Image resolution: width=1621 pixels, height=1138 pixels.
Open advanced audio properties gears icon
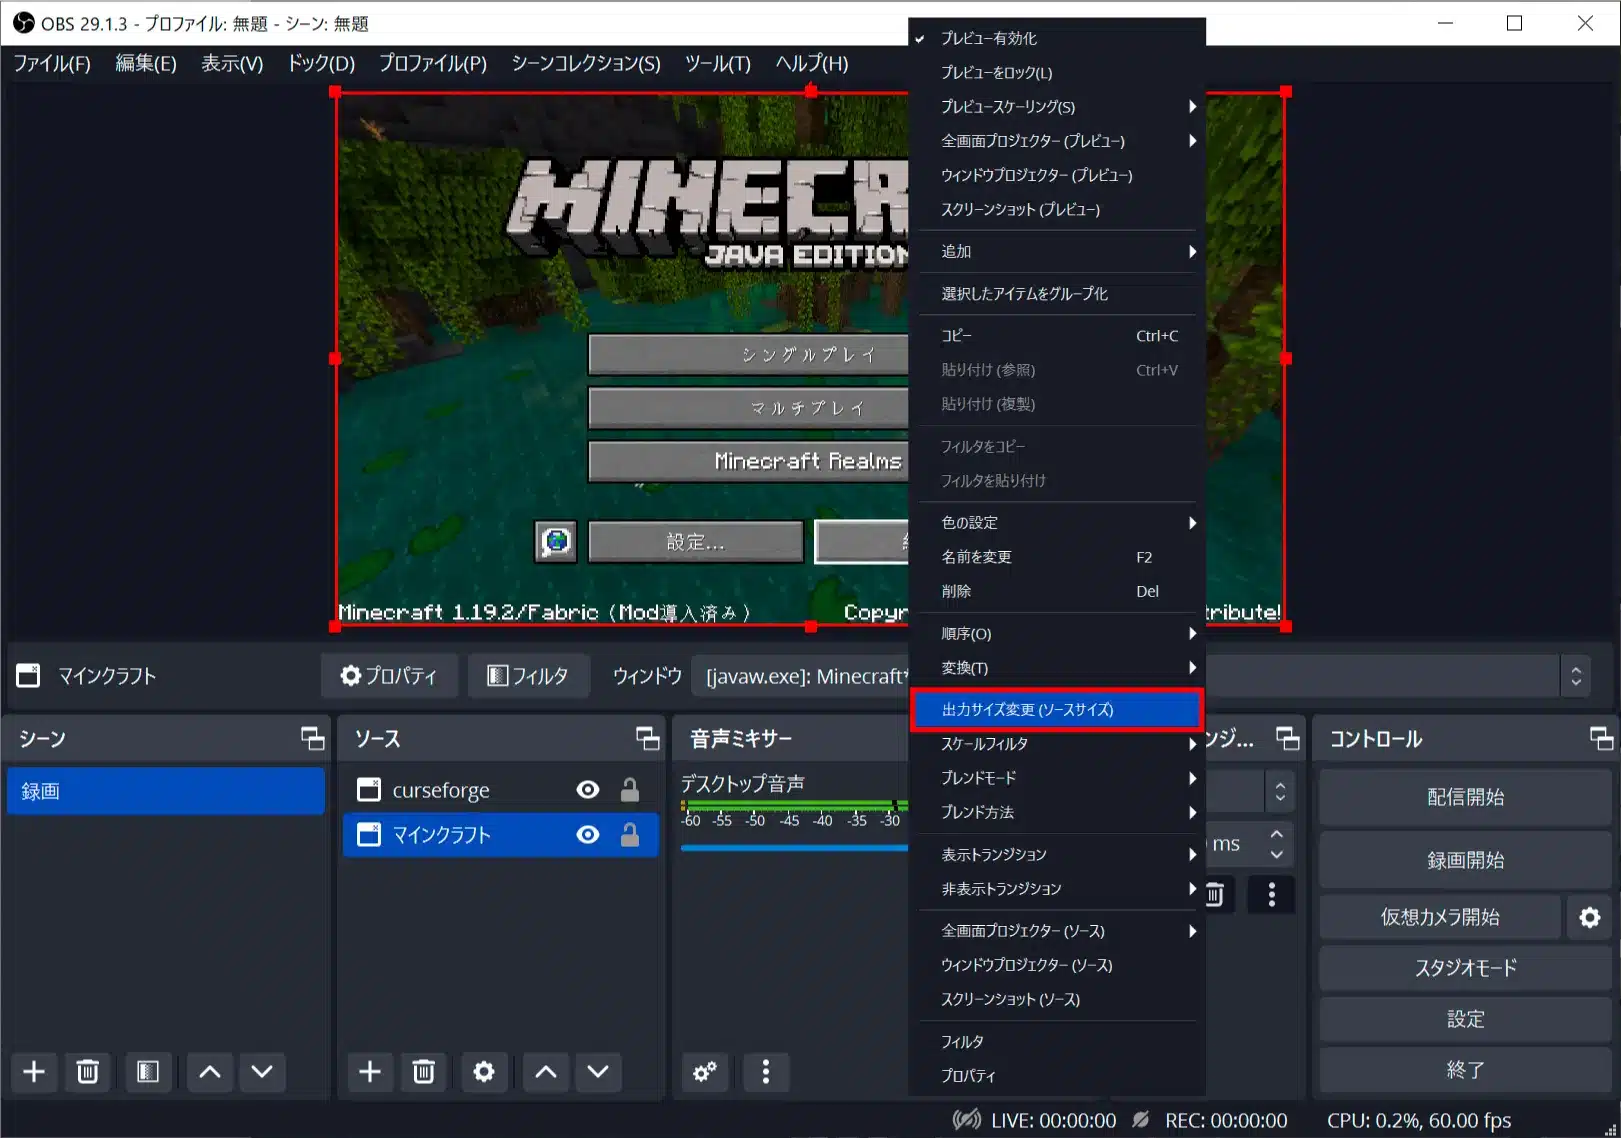(x=705, y=1072)
